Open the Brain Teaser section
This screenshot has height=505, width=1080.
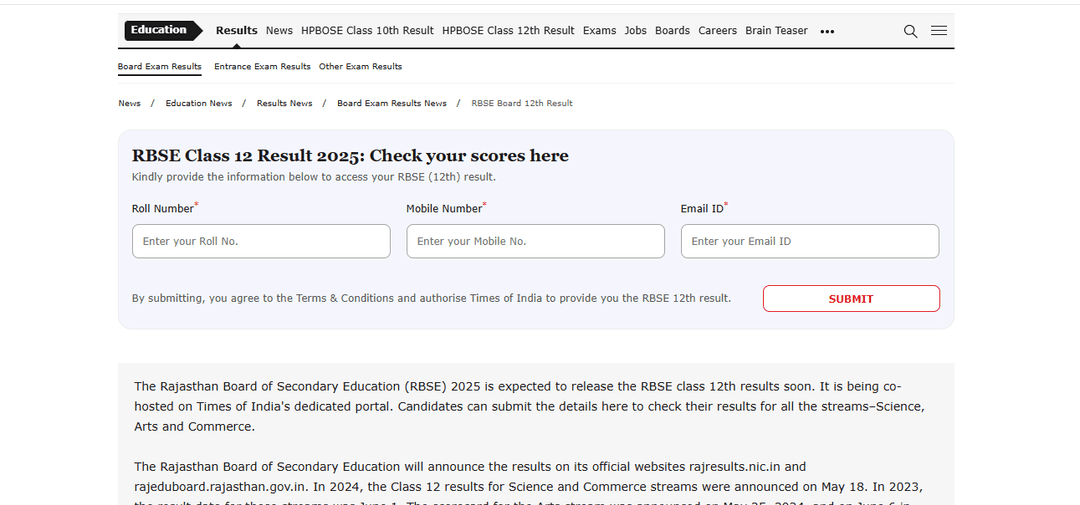point(776,30)
